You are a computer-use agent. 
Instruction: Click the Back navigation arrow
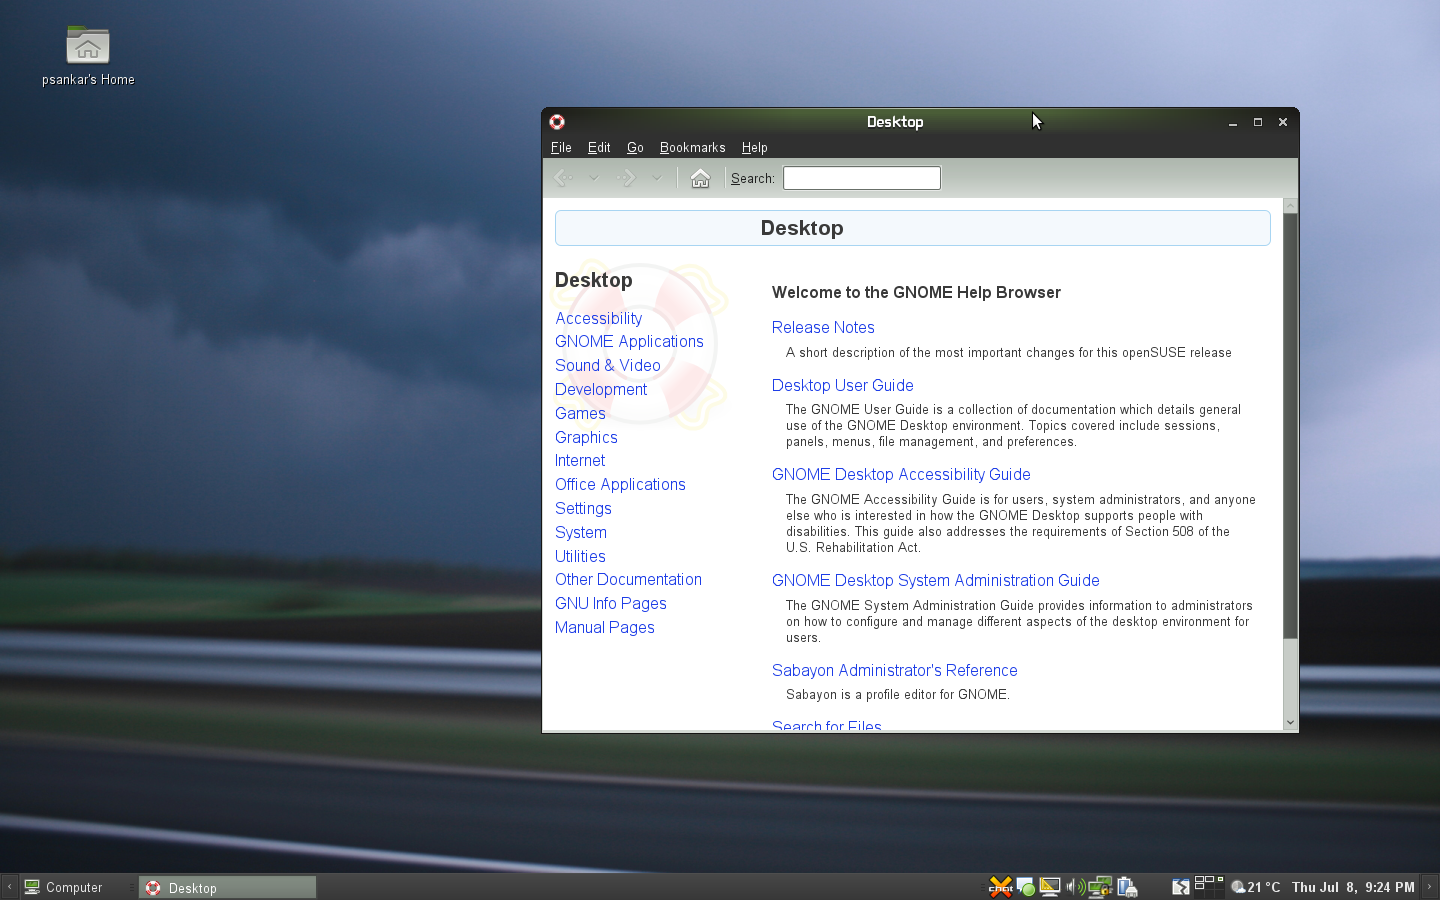[563, 178]
